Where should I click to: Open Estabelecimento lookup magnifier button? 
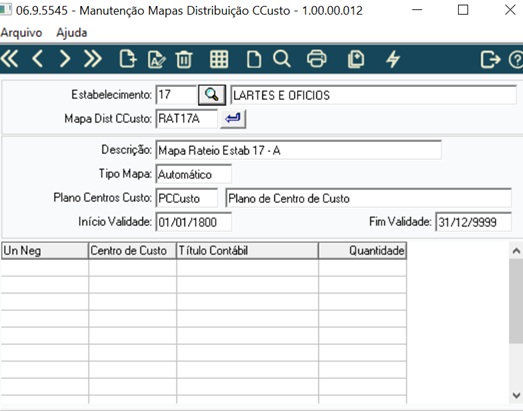coord(212,95)
